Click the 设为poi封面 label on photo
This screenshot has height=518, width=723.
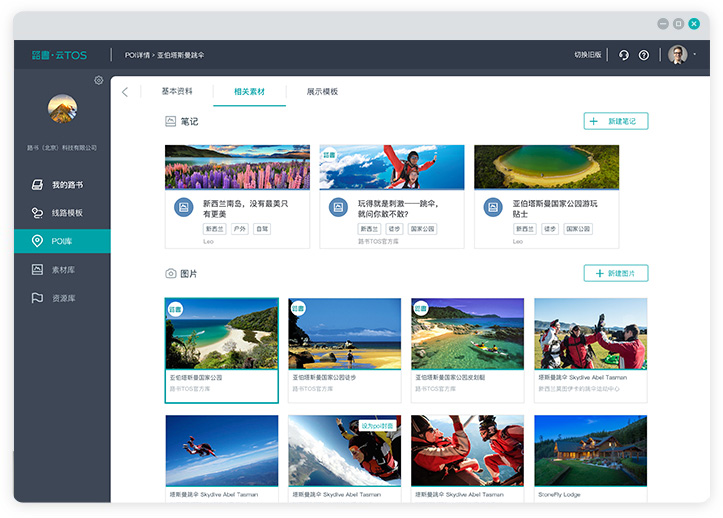(x=377, y=426)
